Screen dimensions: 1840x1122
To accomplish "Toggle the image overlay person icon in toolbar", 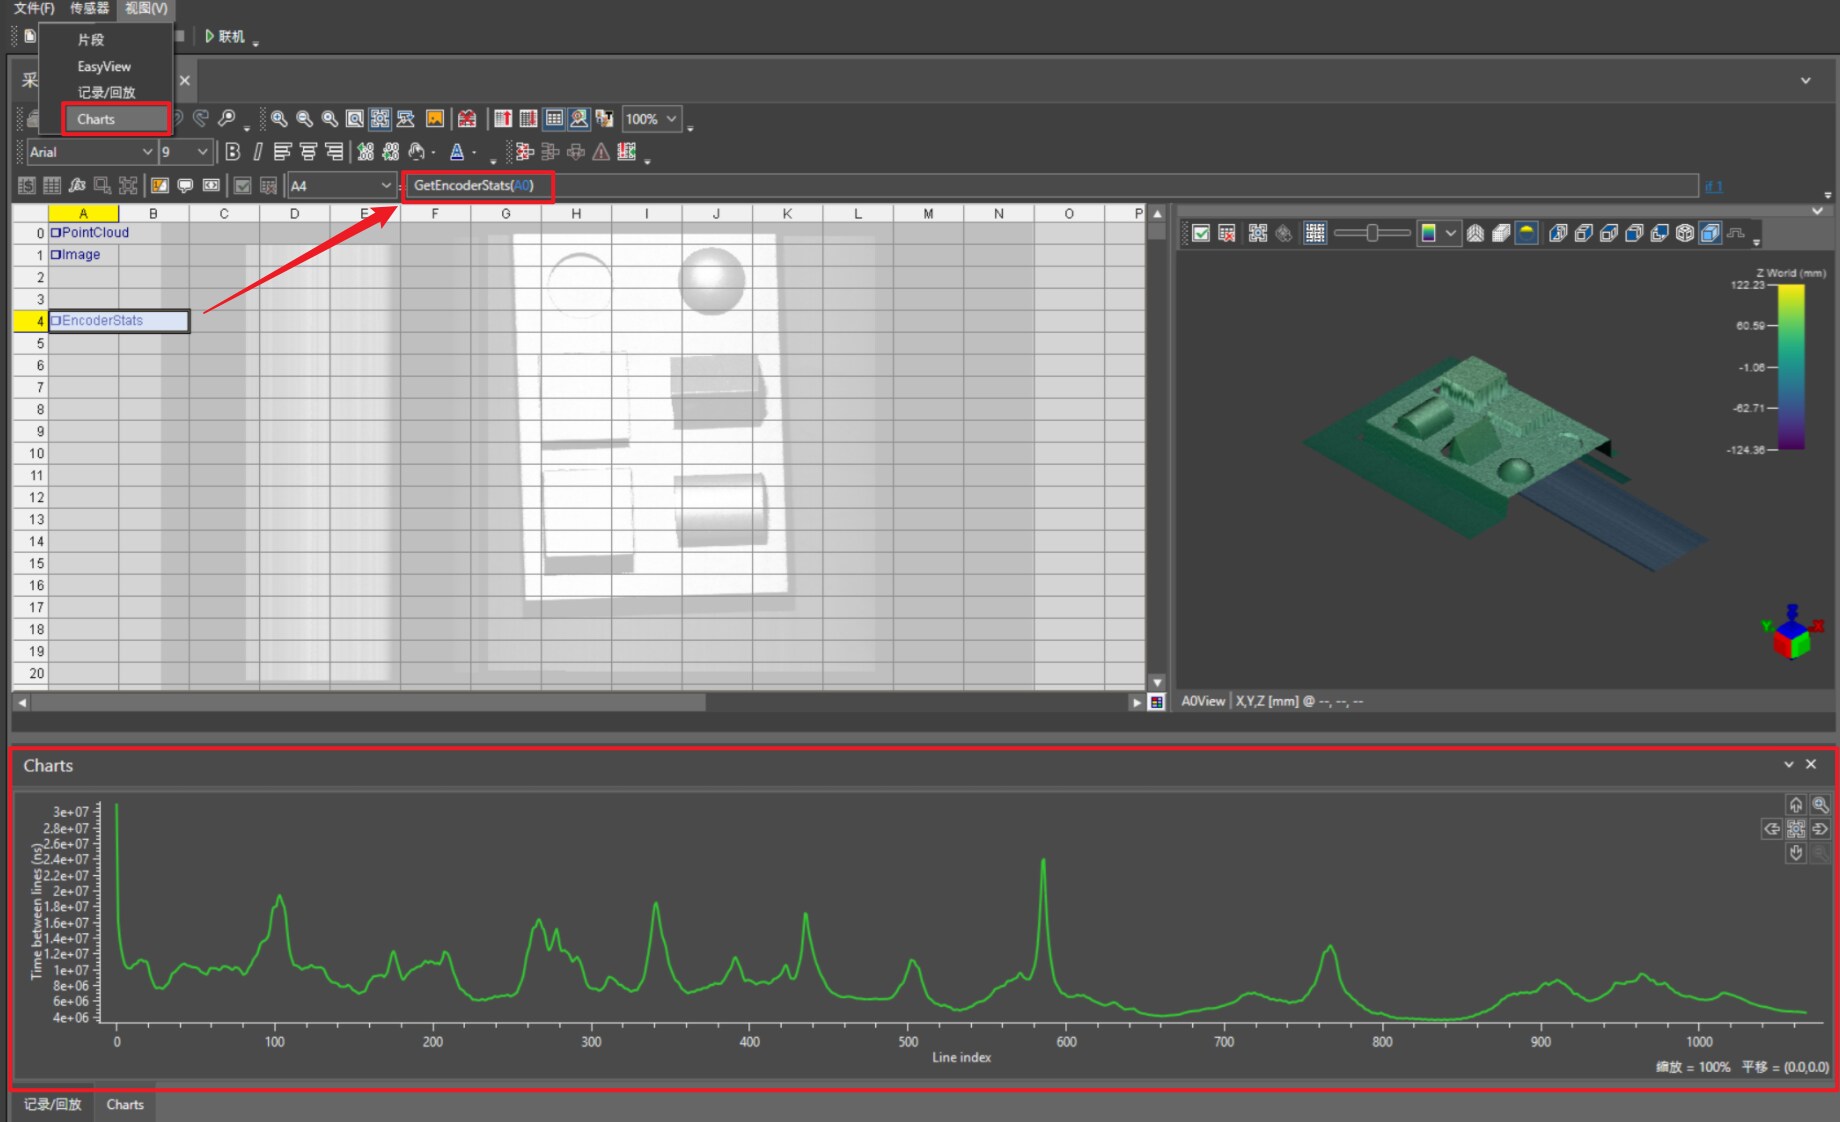I will tap(579, 119).
